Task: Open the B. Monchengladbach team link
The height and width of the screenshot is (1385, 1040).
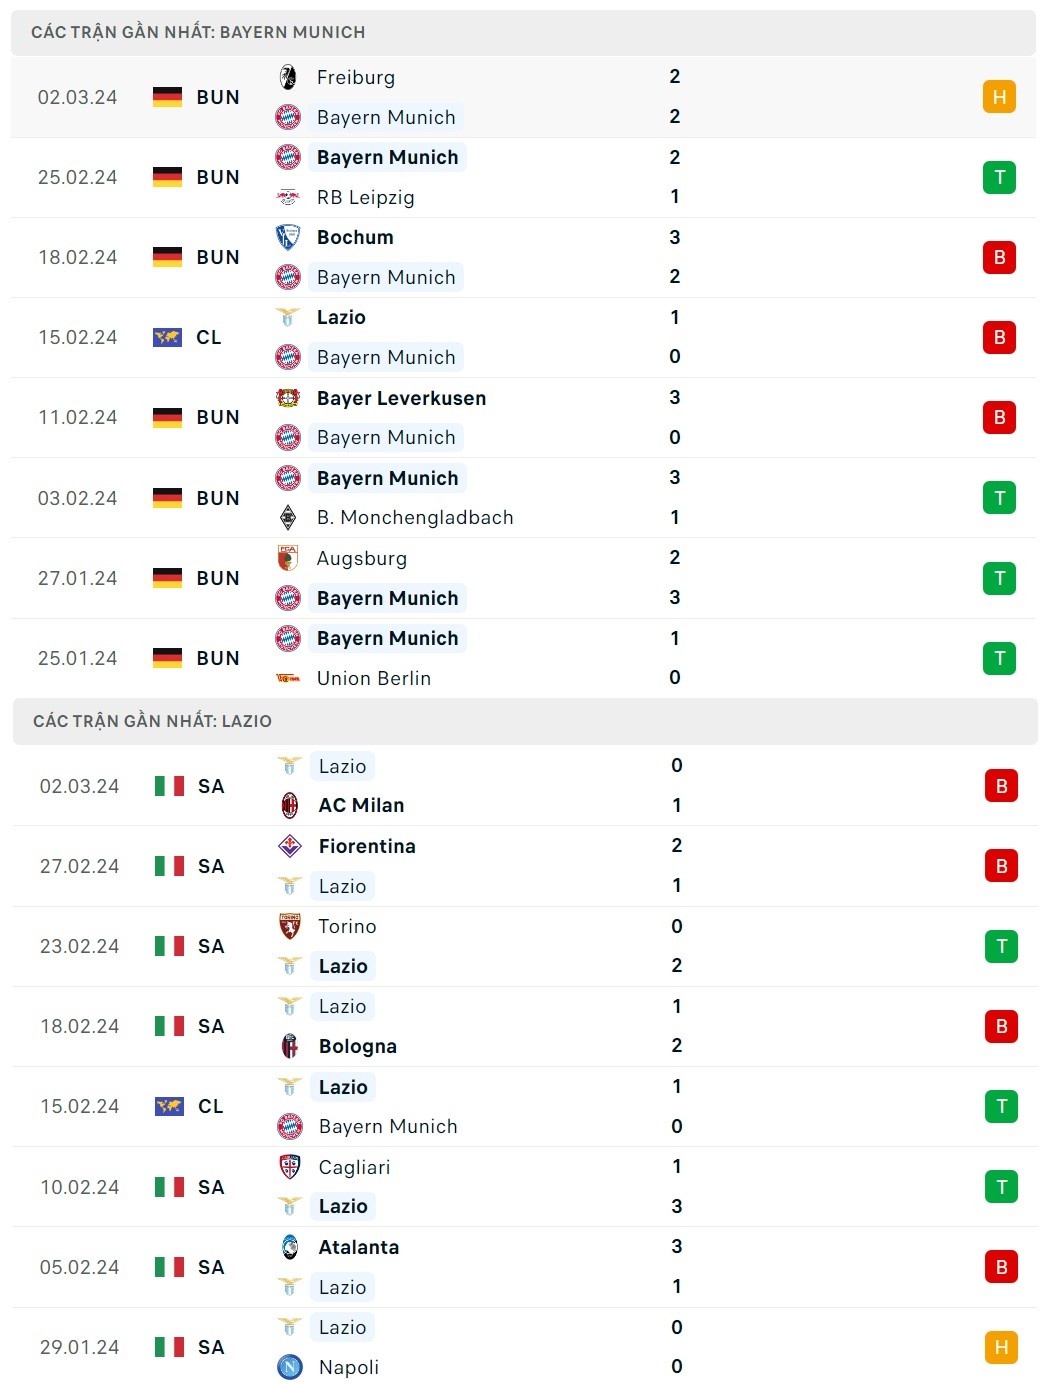Action: [x=414, y=517]
